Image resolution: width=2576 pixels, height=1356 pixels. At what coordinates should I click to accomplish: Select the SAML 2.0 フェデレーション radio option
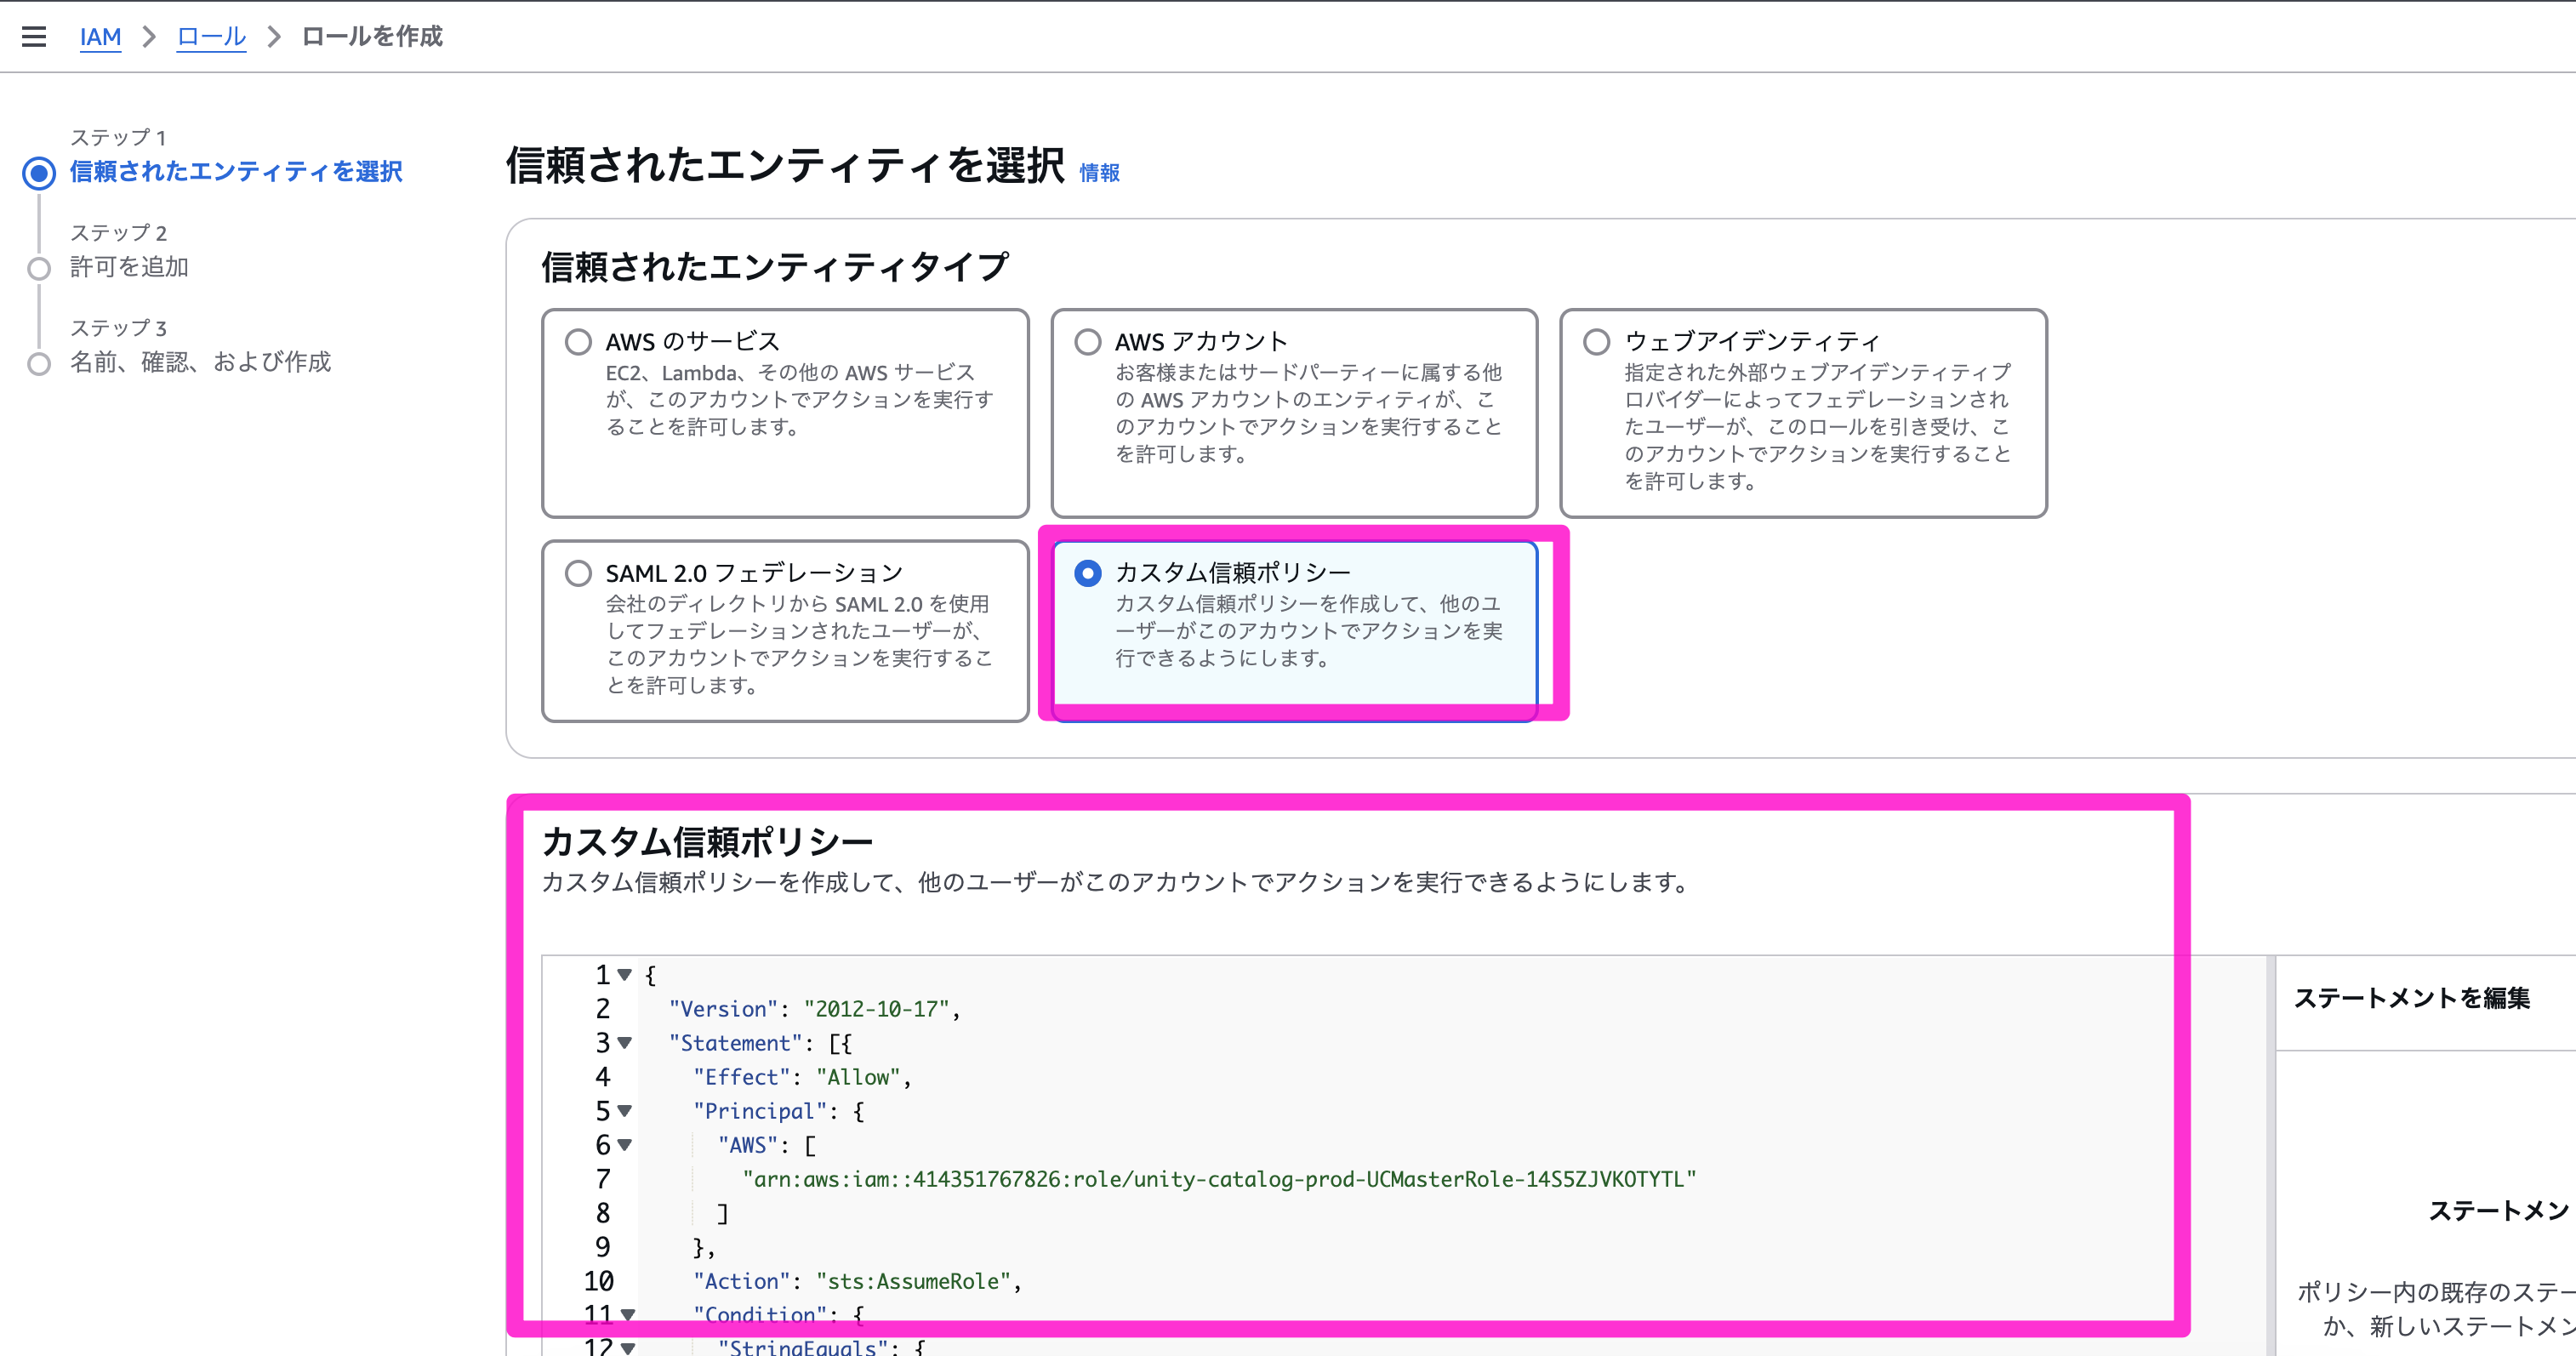pyautogui.click(x=578, y=573)
